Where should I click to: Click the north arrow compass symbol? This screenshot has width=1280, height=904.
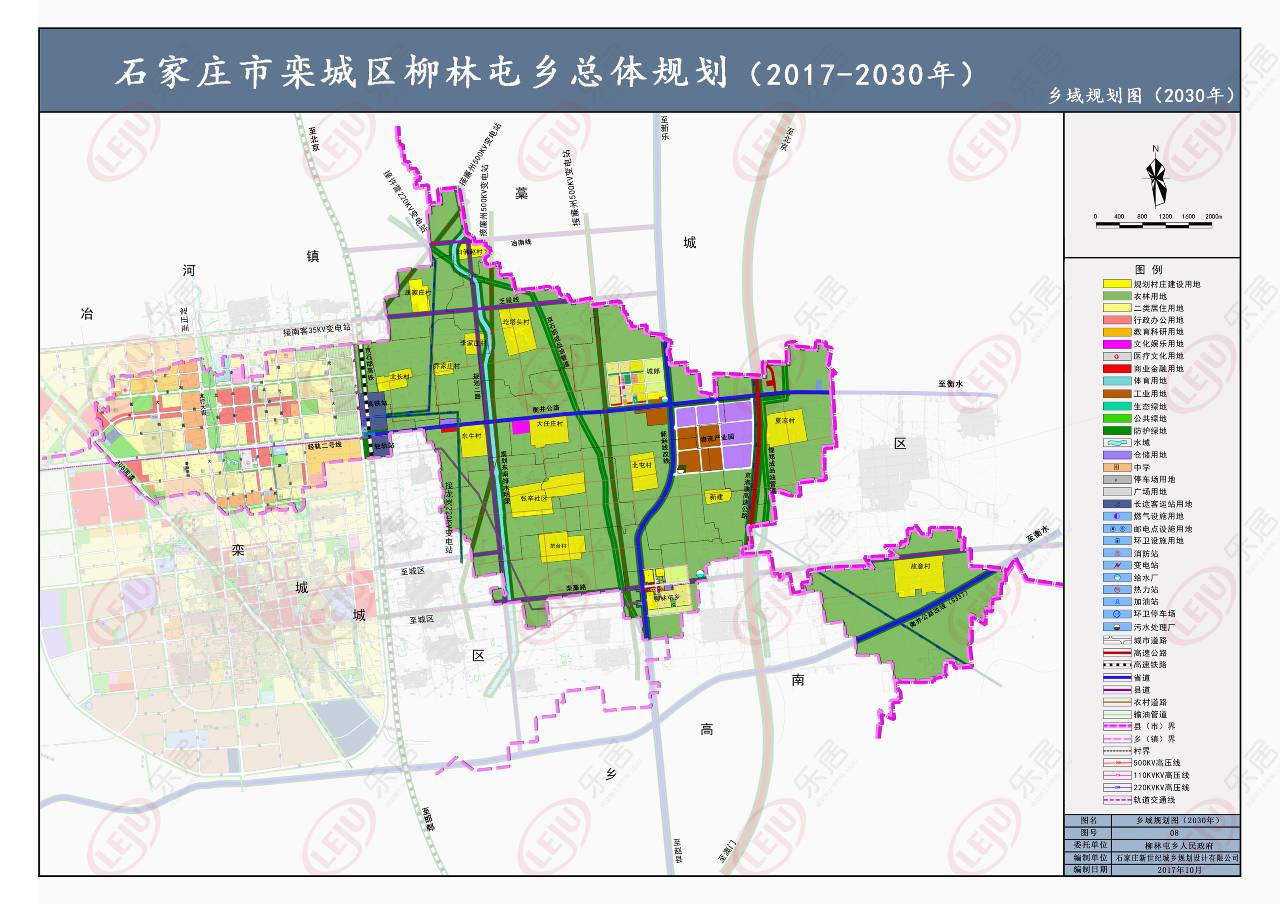click(x=1155, y=178)
